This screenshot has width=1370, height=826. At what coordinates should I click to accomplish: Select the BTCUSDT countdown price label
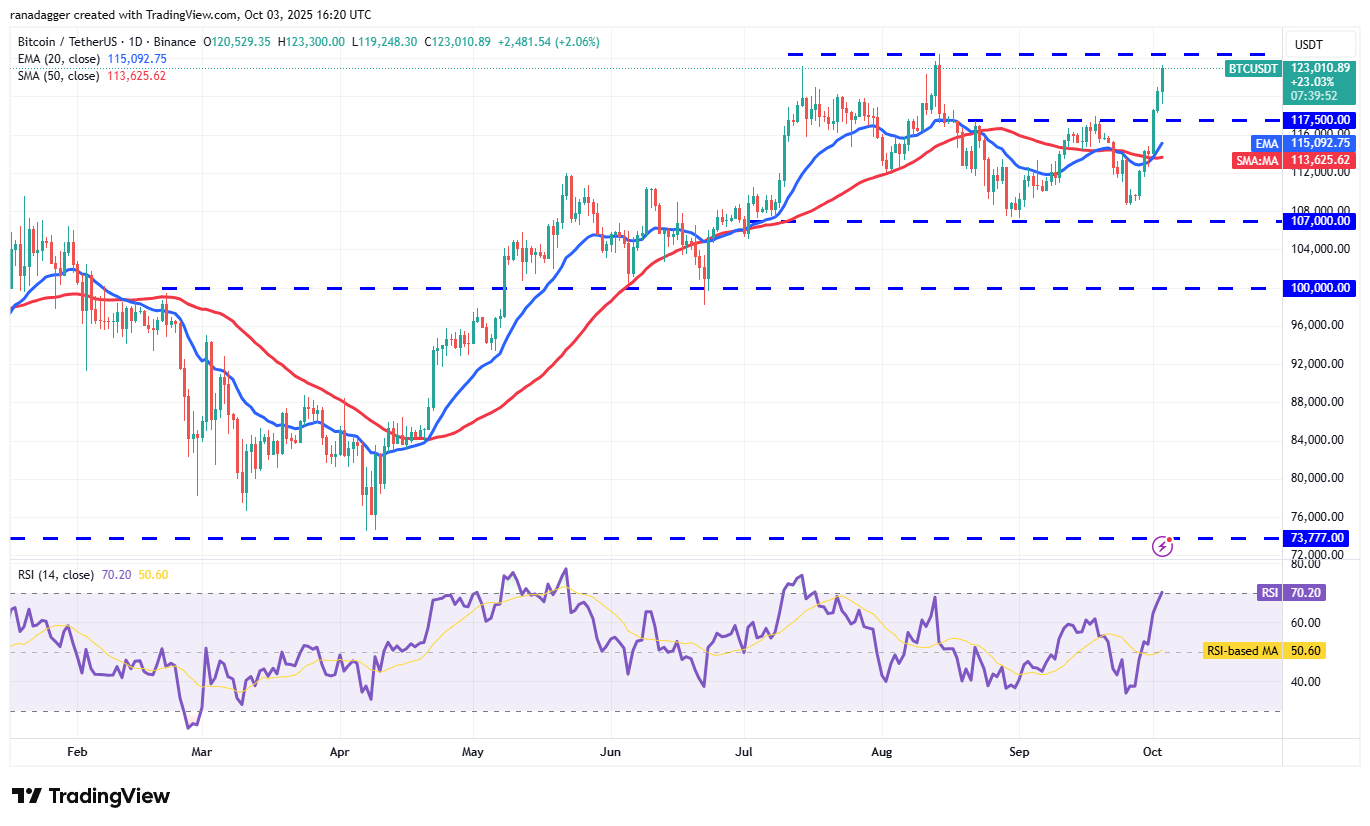pos(1318,82)
